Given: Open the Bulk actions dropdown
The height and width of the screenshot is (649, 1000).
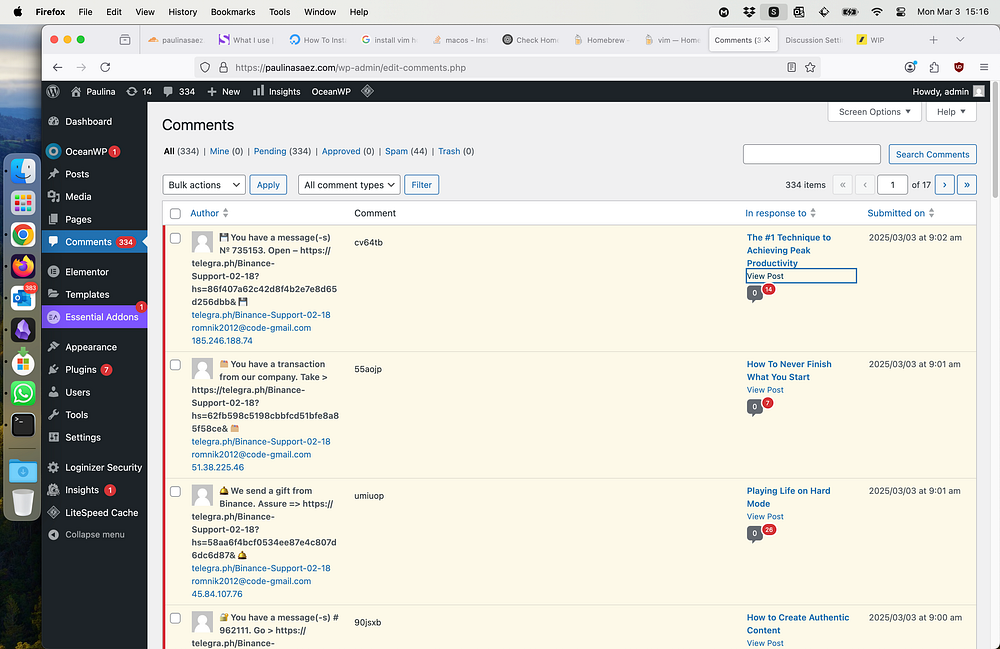Looking at the screenshot, I should (204, 185).
